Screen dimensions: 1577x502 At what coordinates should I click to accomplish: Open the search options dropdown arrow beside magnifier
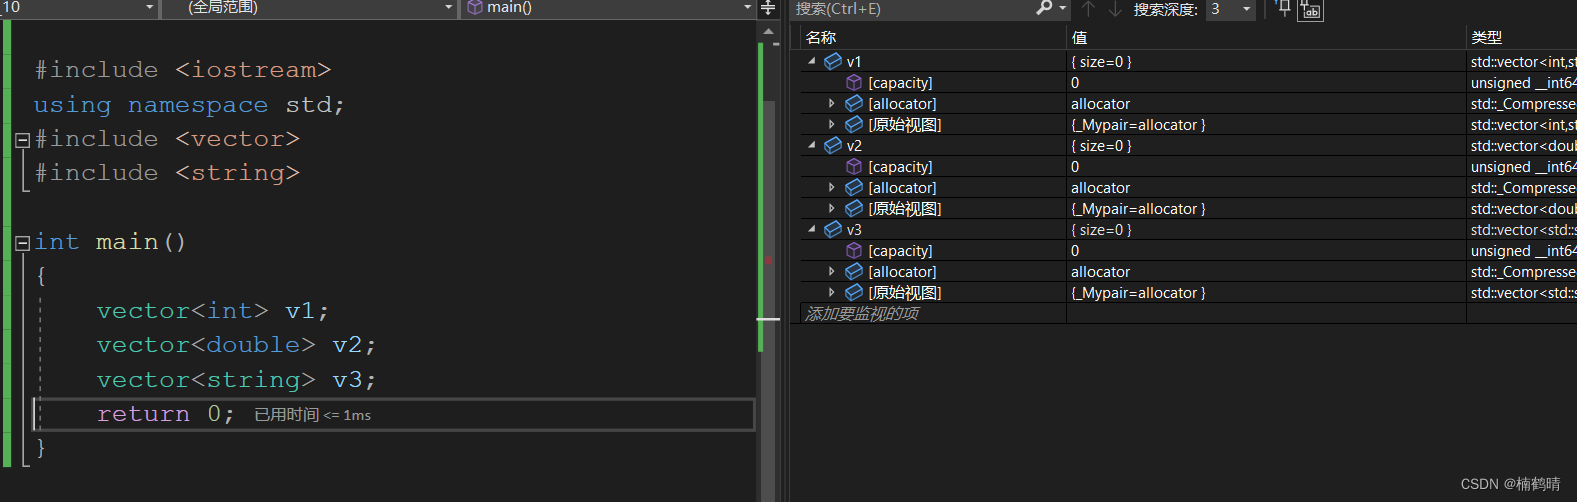(1062, 9)
